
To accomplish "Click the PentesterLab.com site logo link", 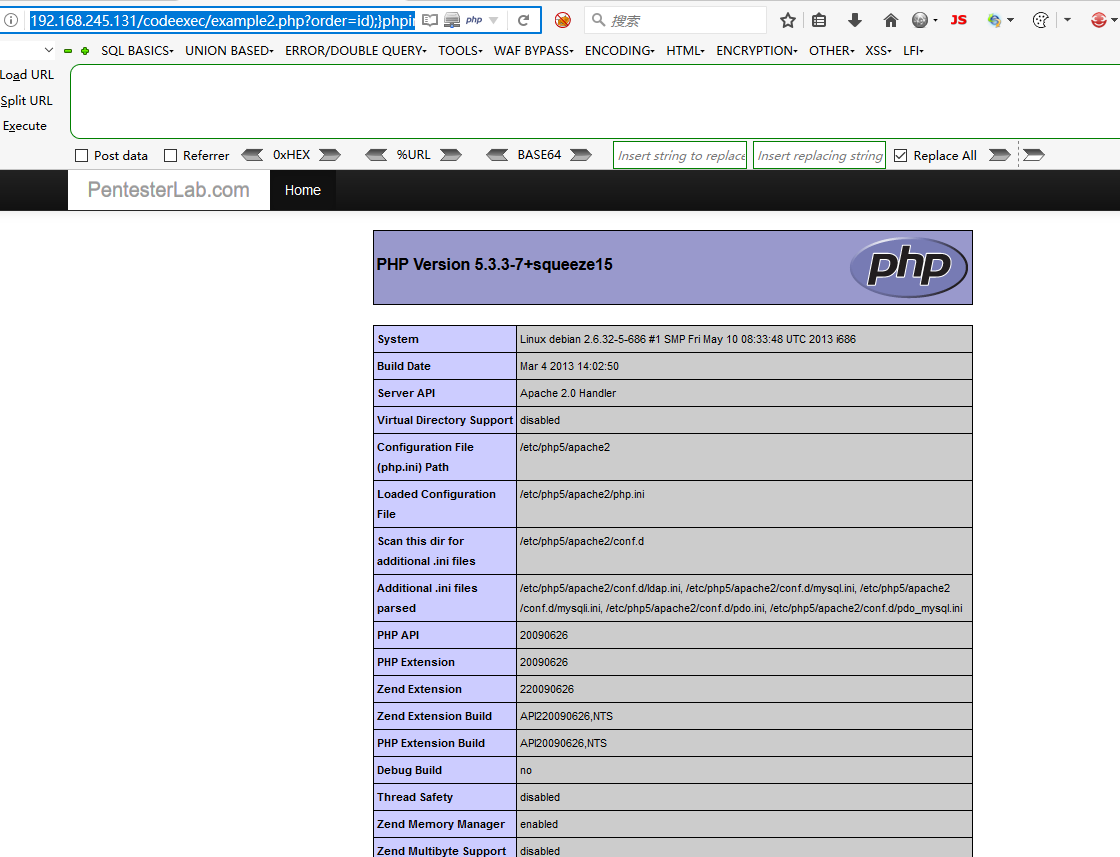I will pos(169,190).
